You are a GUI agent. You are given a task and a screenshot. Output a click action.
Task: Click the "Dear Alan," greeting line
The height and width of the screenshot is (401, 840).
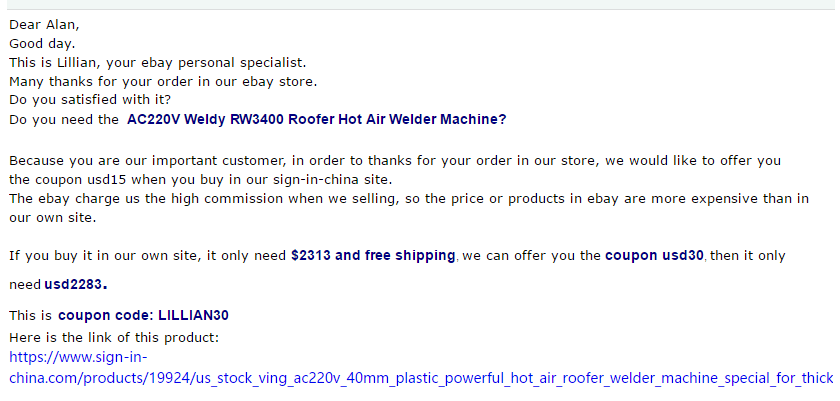(44, 25)
